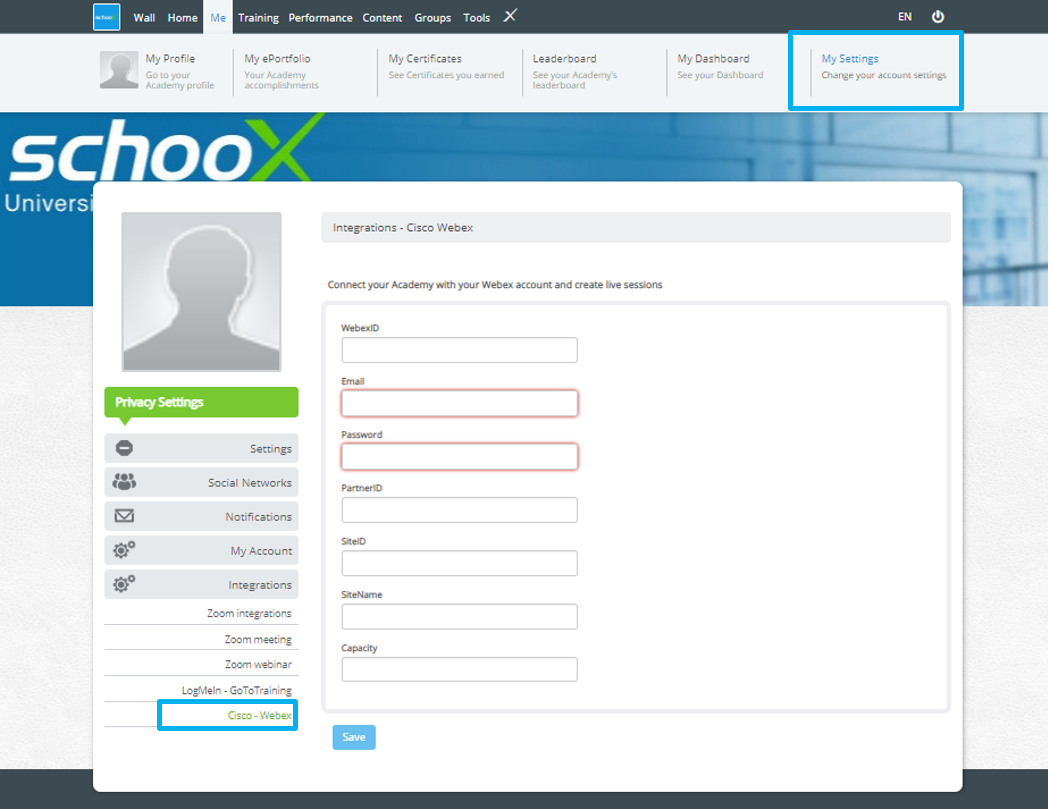The height and width of the screenshot is (809, 1048).
Task: Go to Home in top navigation
Action: tap(182, 17)
